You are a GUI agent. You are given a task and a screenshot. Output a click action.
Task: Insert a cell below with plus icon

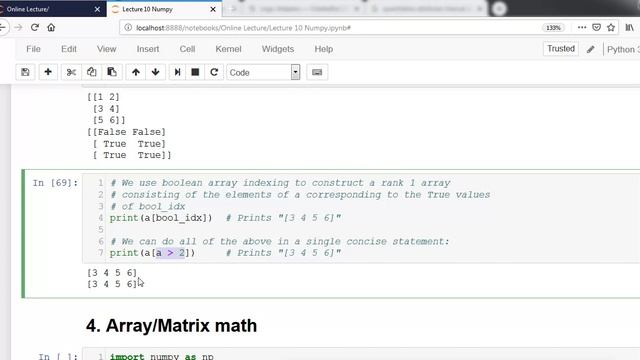pyautogui.click(x=48, y=72)
